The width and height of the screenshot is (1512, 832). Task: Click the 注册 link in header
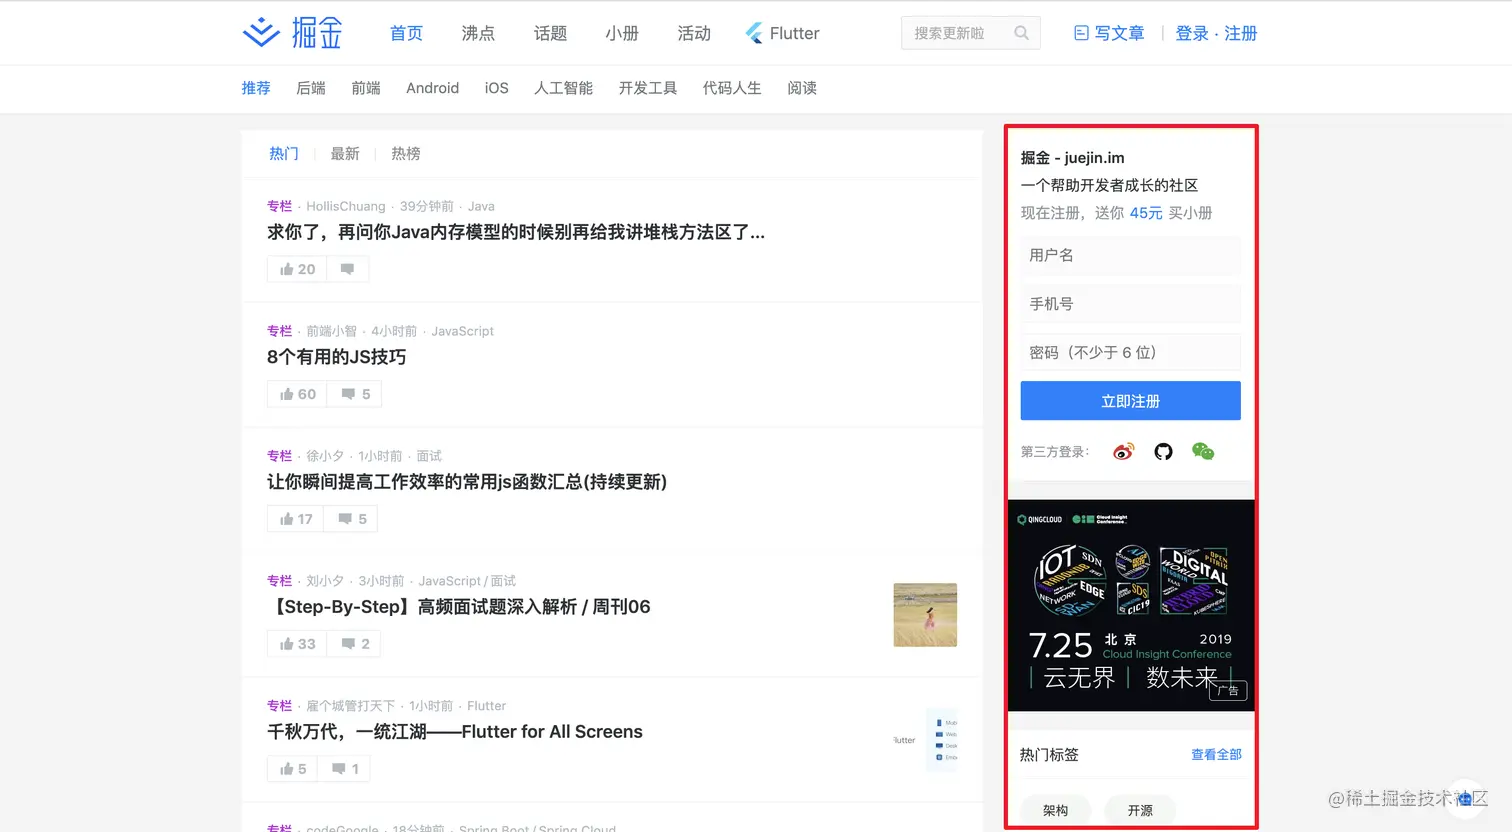[1241, 33]
